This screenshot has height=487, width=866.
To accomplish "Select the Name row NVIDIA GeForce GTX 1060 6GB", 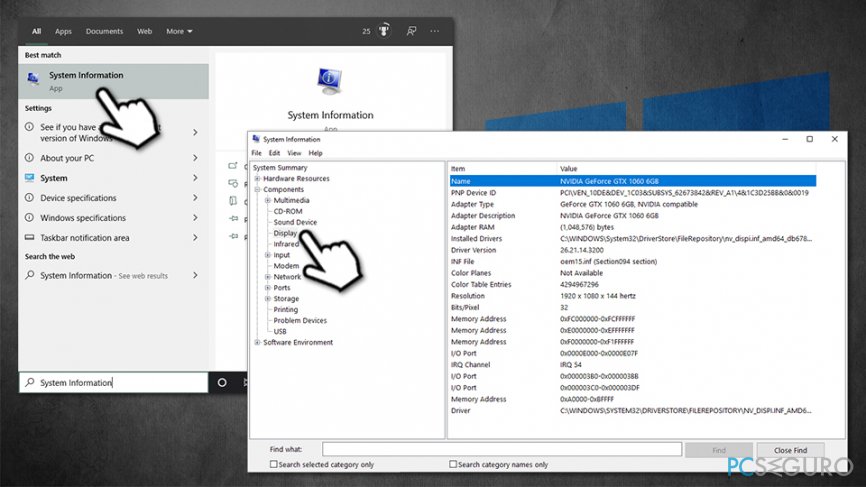I will coord(632,181).
